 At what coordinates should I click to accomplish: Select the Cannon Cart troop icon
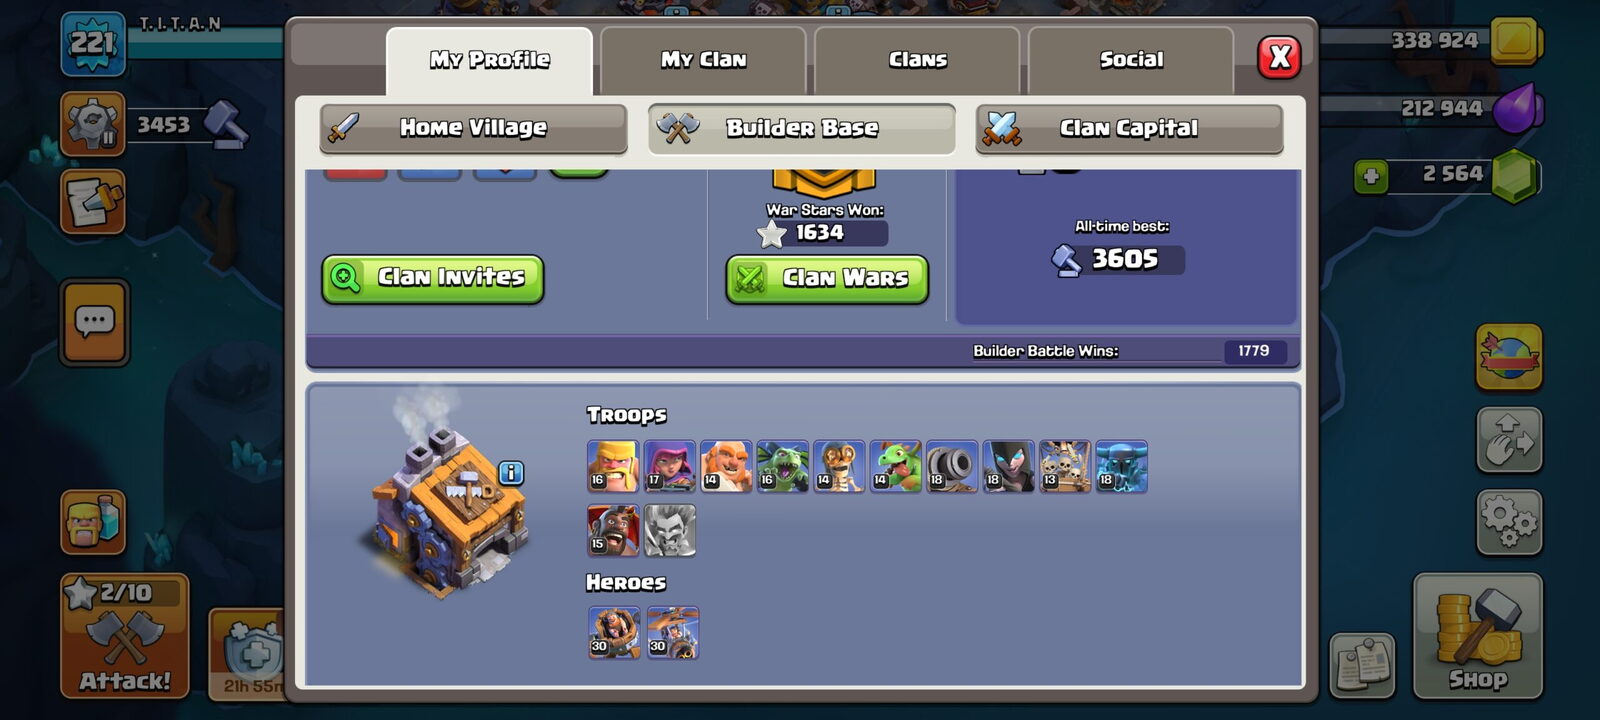point(952,466)
